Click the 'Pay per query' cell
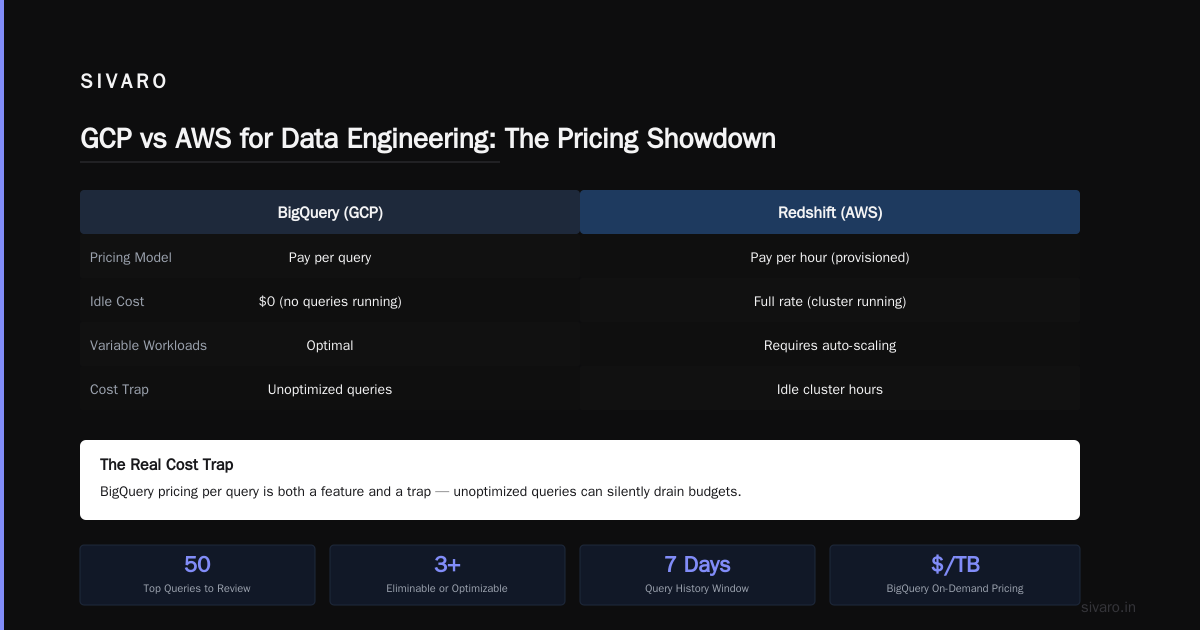The width and height of the screenshot is (1200, 630). pyautogui.click(x=330, y=257)
